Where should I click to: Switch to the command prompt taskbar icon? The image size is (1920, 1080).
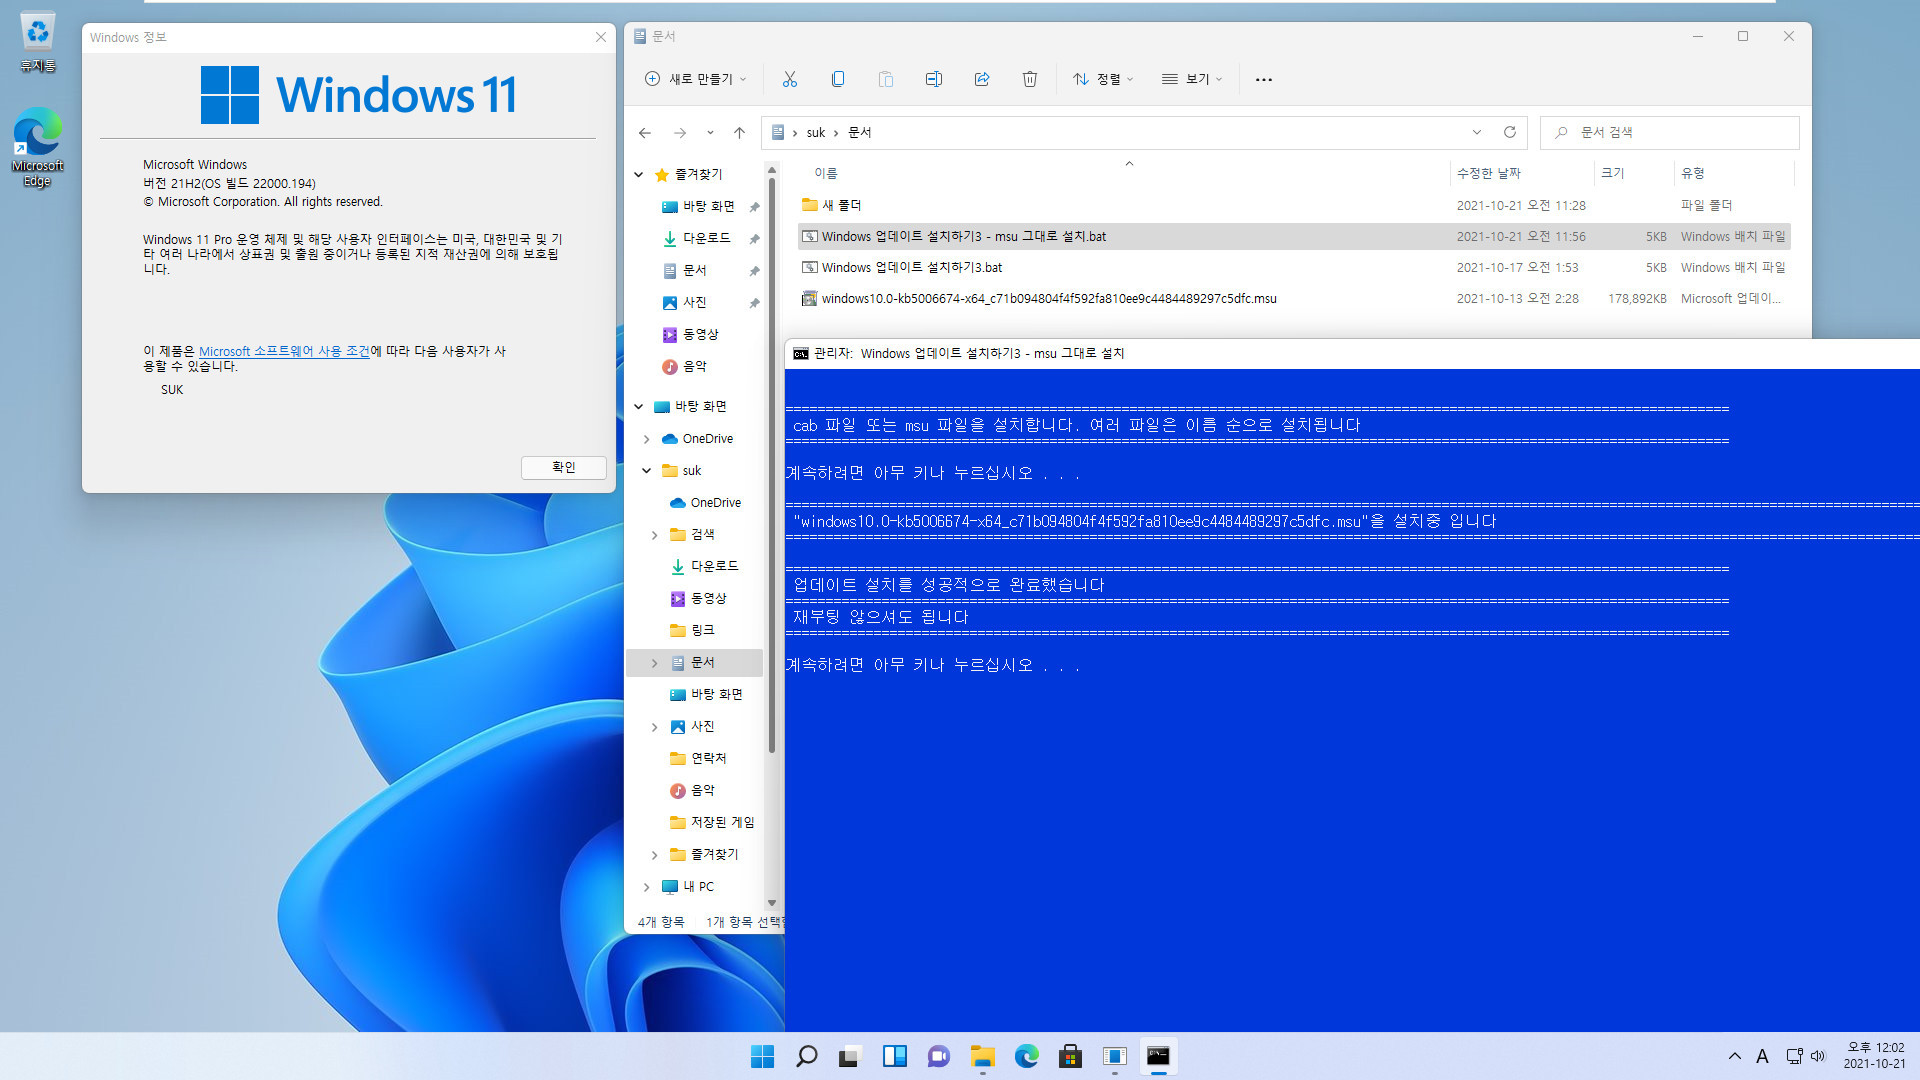coord(1158,1056)
